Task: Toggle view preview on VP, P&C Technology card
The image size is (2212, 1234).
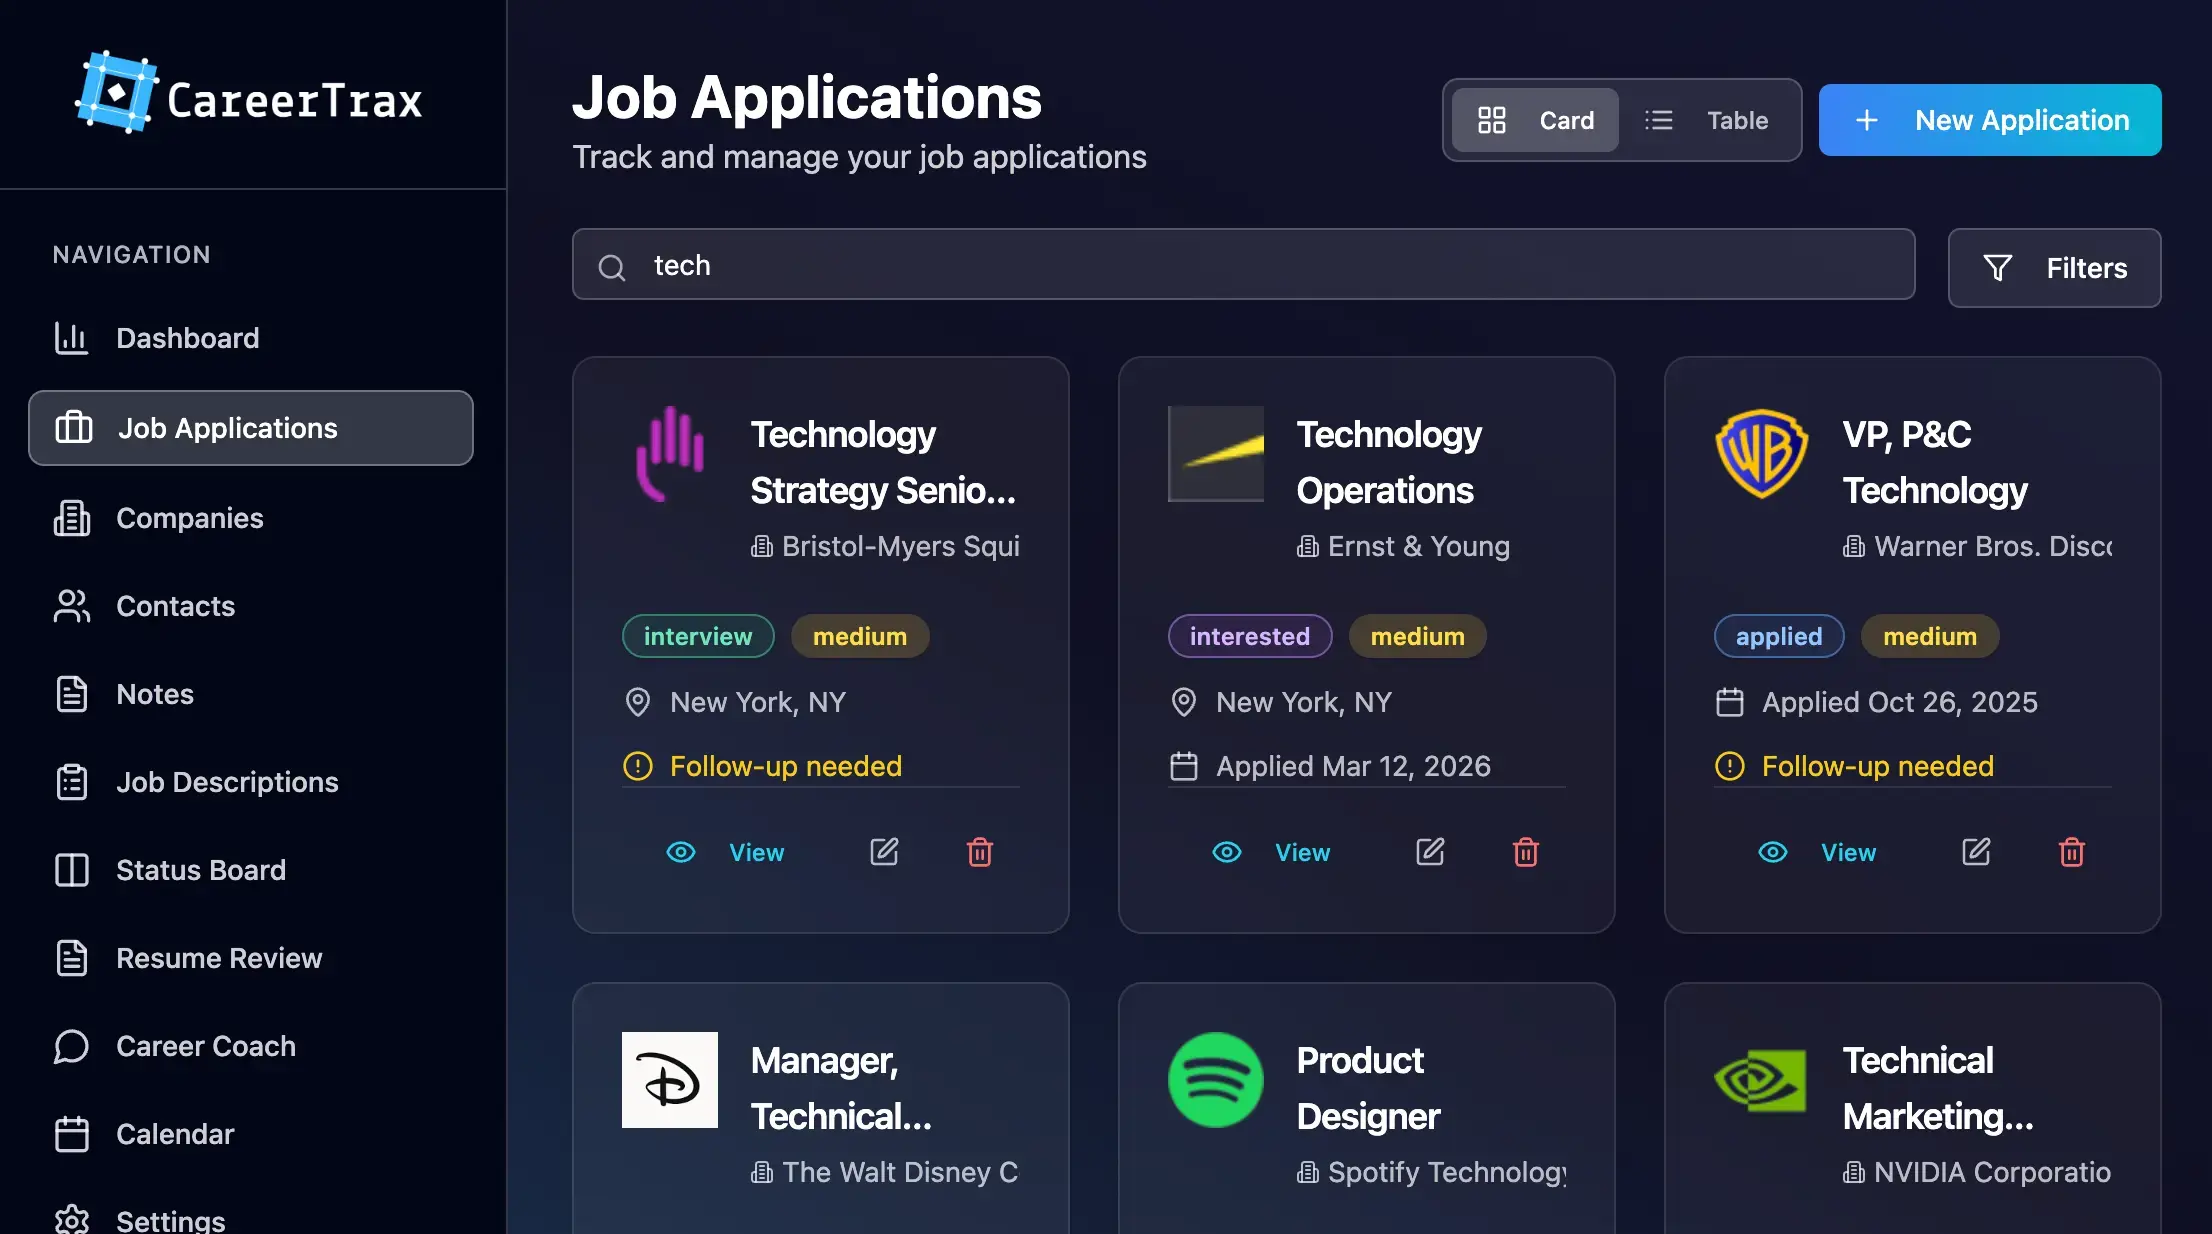Action: pyautogui.click(x=1771, y=852)
